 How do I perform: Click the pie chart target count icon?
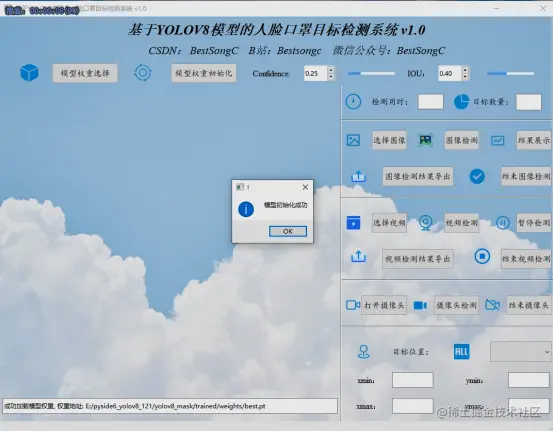click(x=461, y=102)
